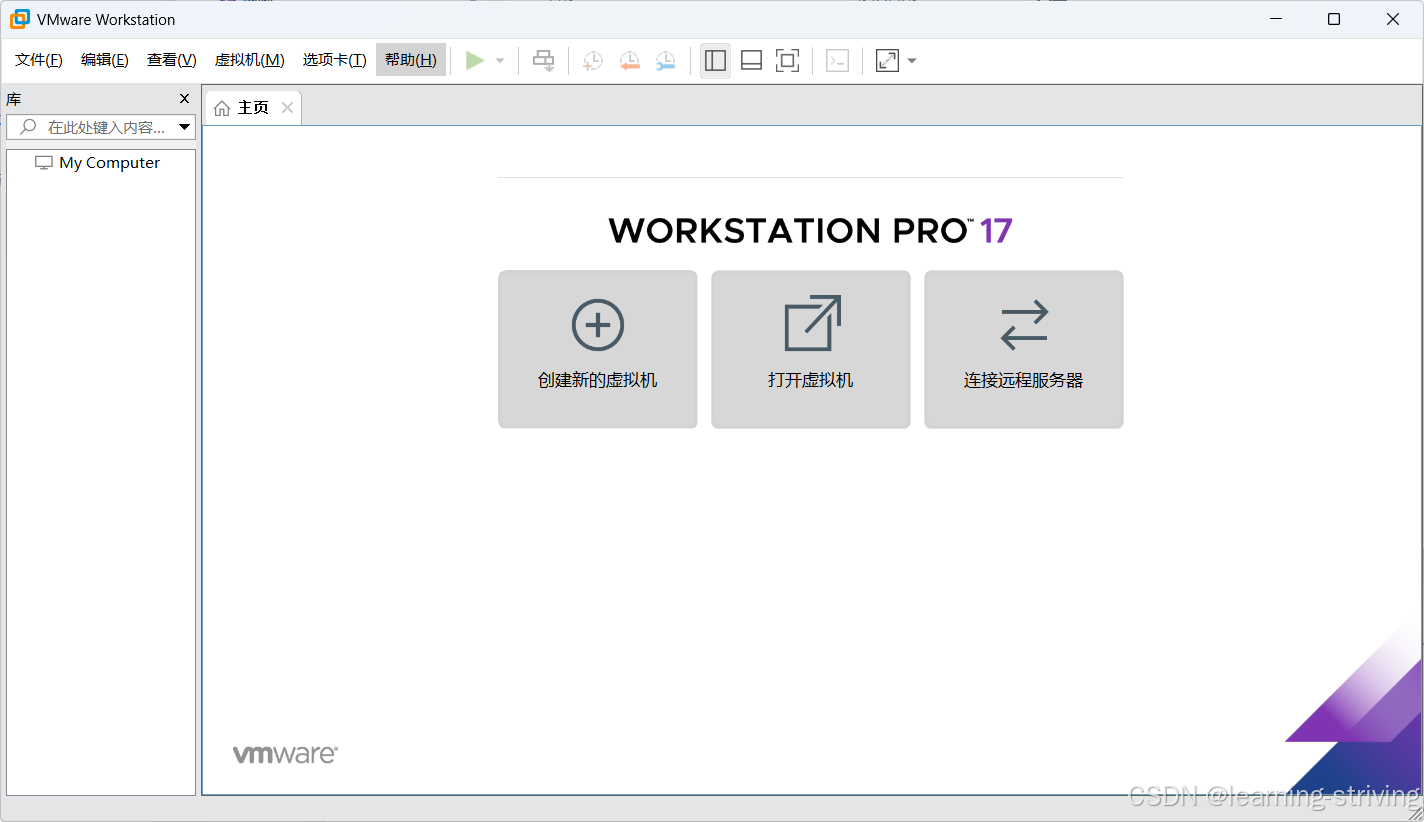Expand the library search filter dropdown
This screenshot has width=1424, height=822.
point(184,127)
